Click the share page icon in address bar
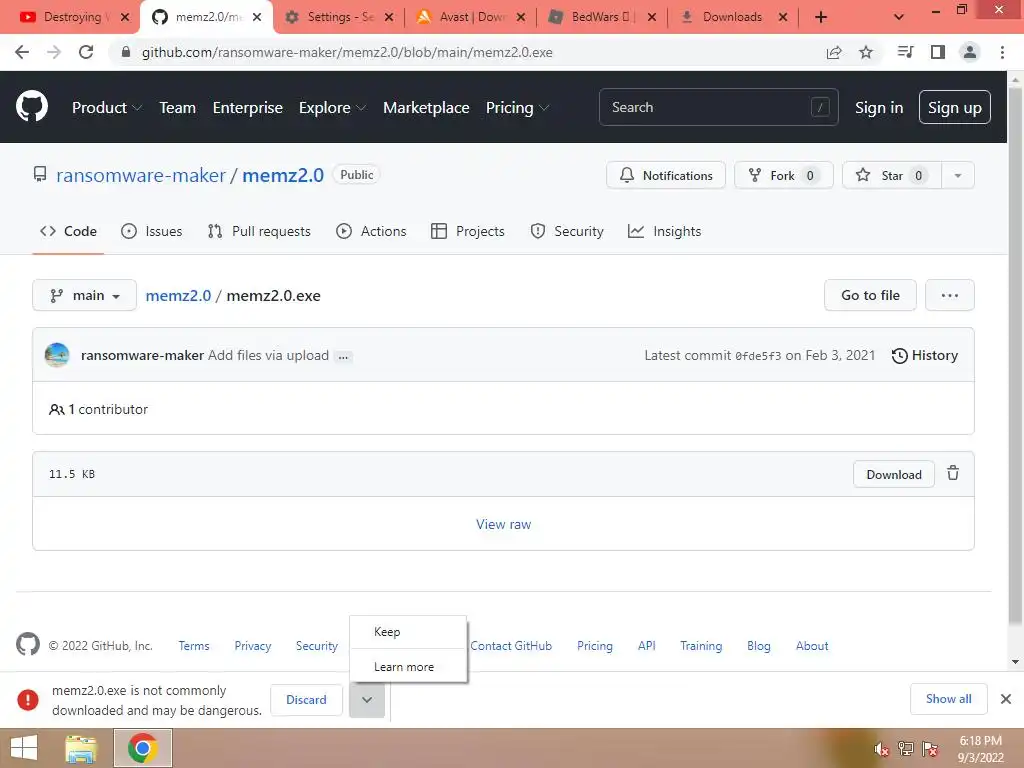 coord(834,52)
